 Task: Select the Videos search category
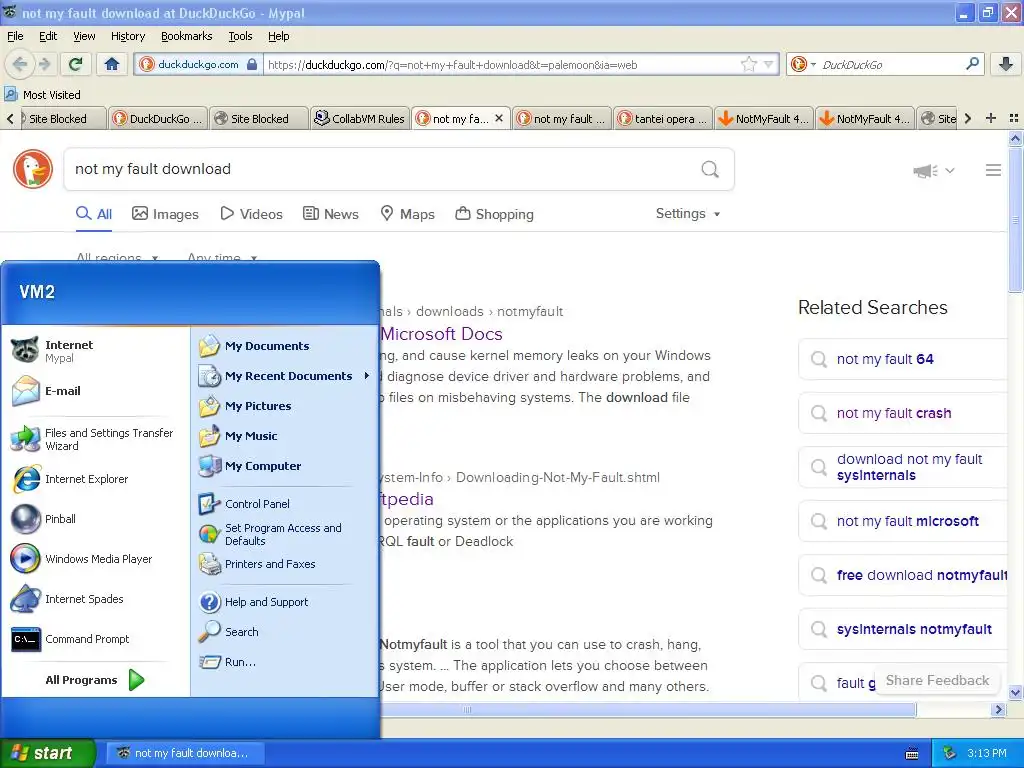point(251,214)
